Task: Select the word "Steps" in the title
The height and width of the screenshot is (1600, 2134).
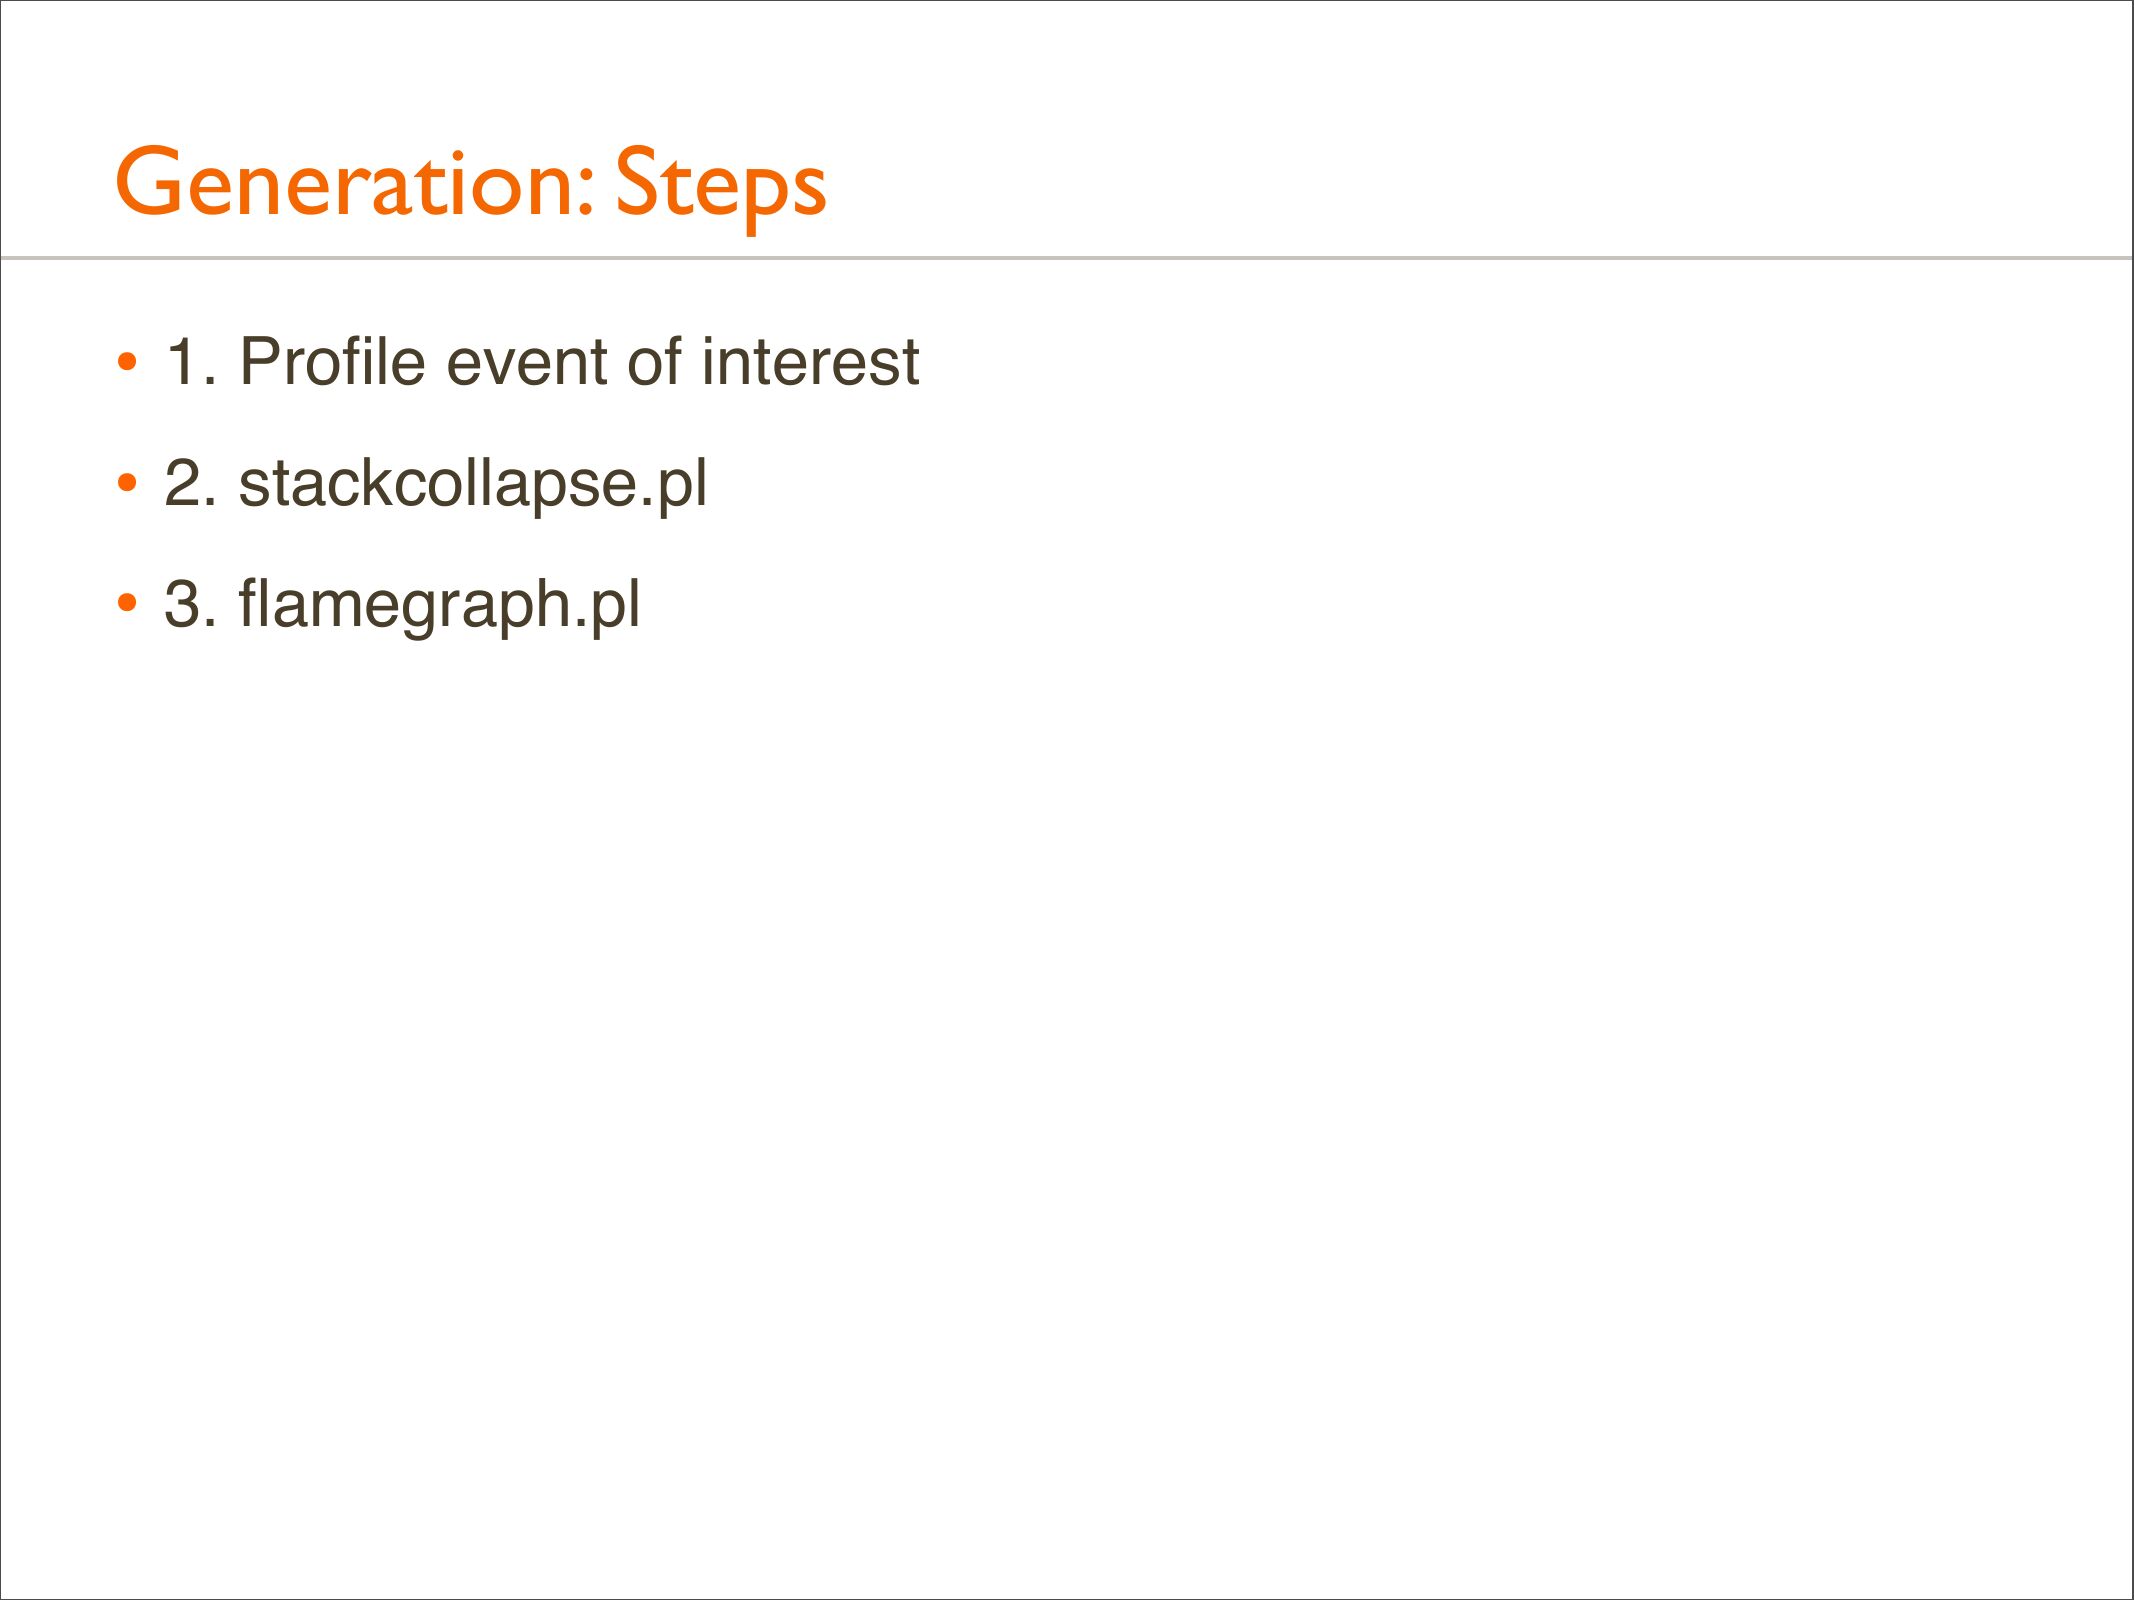Action: [x=720, y=185]
